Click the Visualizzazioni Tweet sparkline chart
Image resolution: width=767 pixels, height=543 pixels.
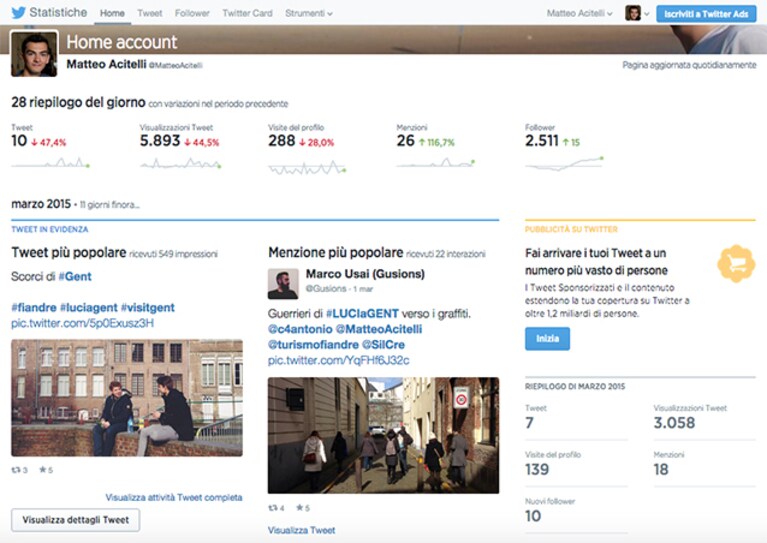180,163
